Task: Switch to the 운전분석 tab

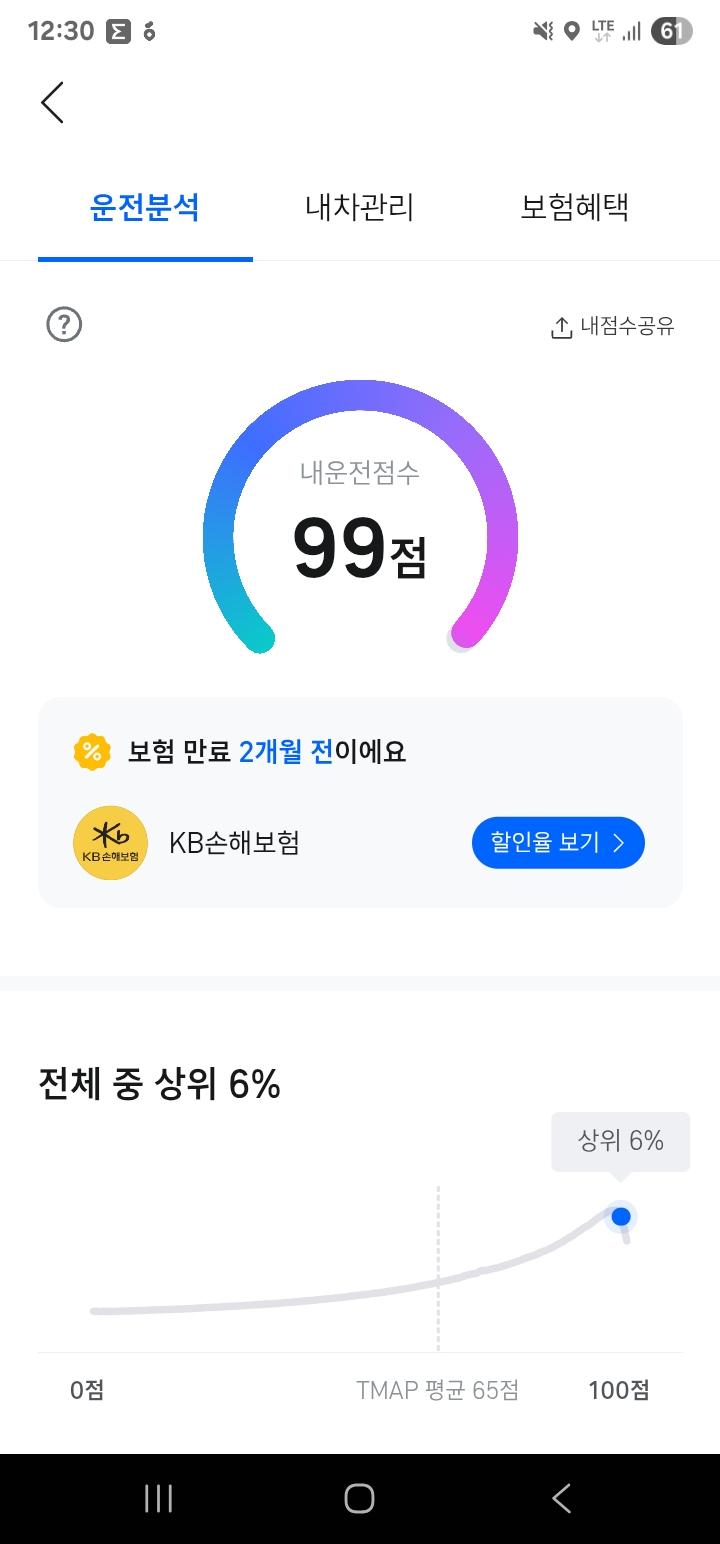Action: [145, 208]
